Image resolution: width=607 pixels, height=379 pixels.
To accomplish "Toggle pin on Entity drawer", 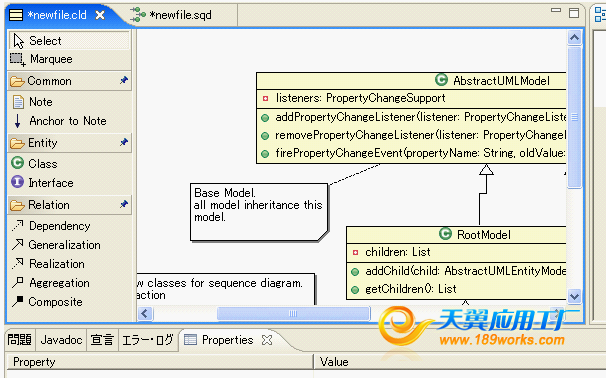I will pos(123,142).
